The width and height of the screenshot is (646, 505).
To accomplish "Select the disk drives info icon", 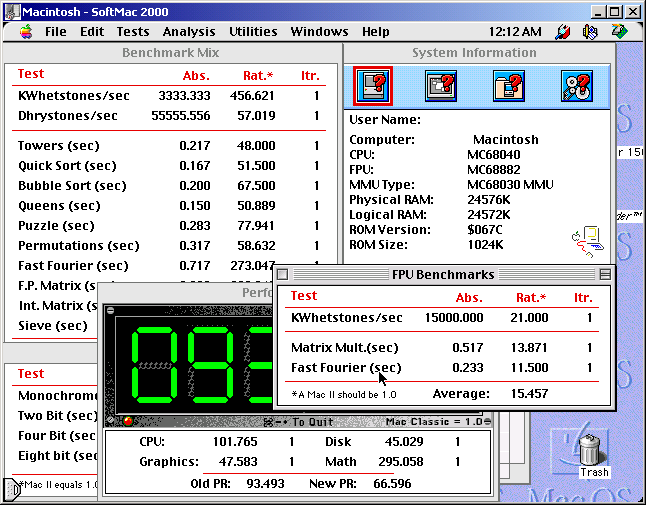I will 577,86.
